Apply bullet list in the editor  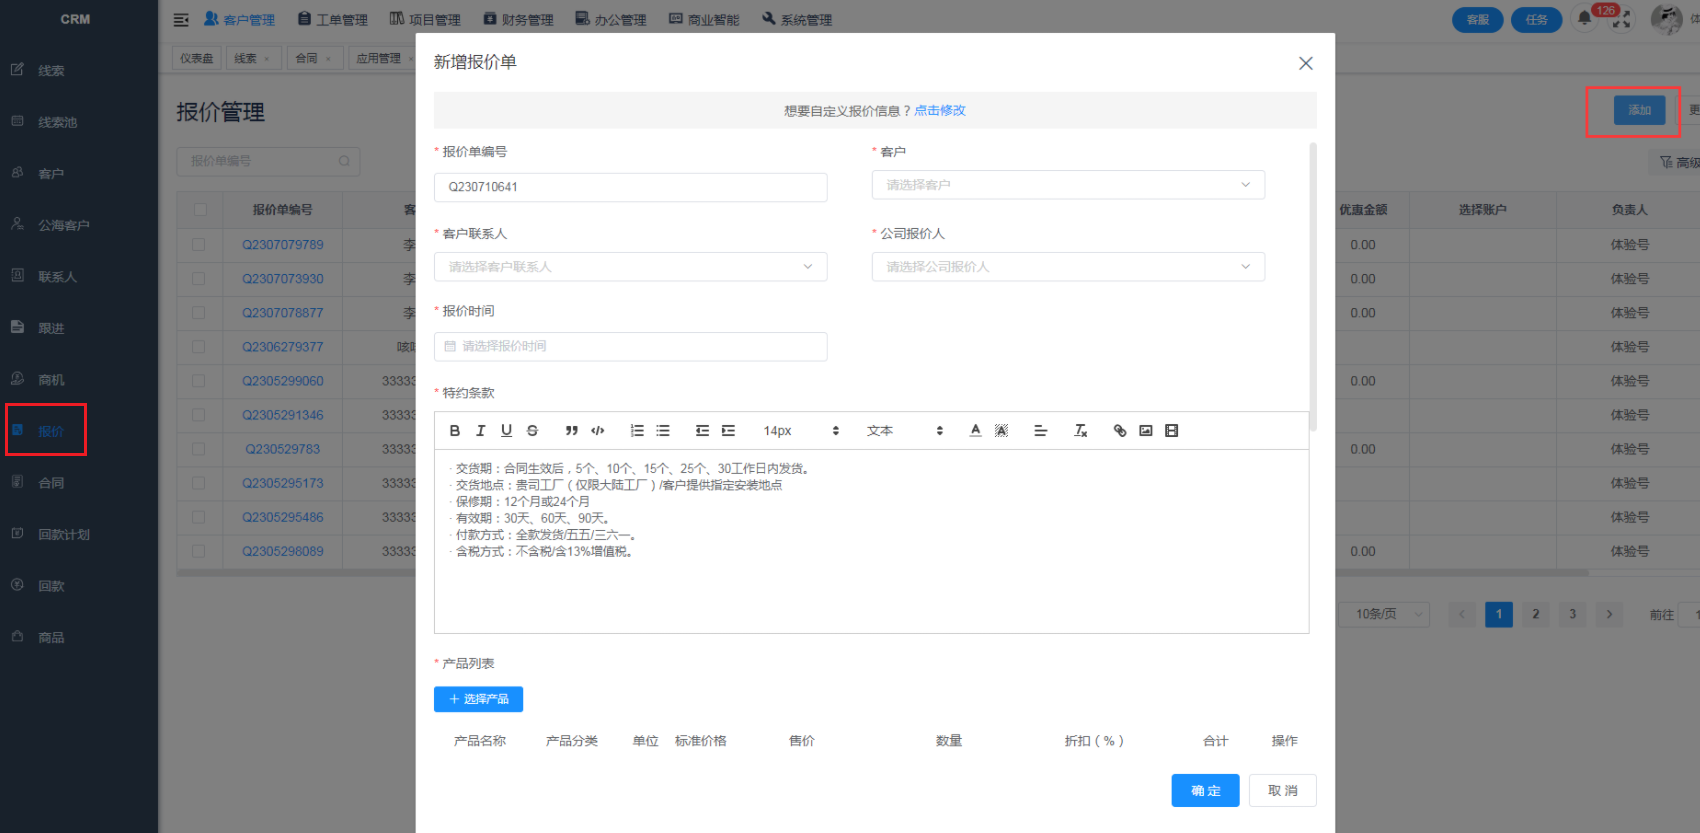663,431
